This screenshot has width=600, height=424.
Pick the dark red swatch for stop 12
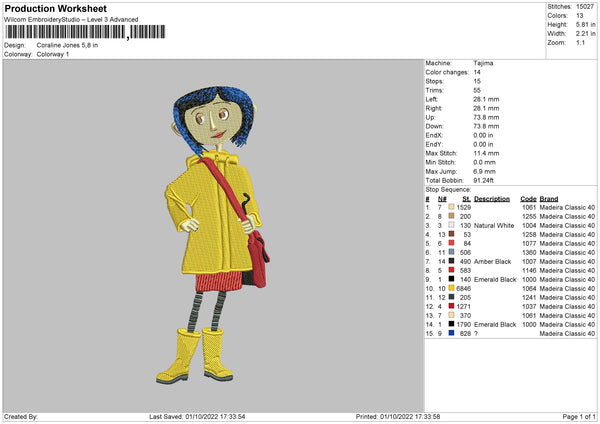[451, 306]
